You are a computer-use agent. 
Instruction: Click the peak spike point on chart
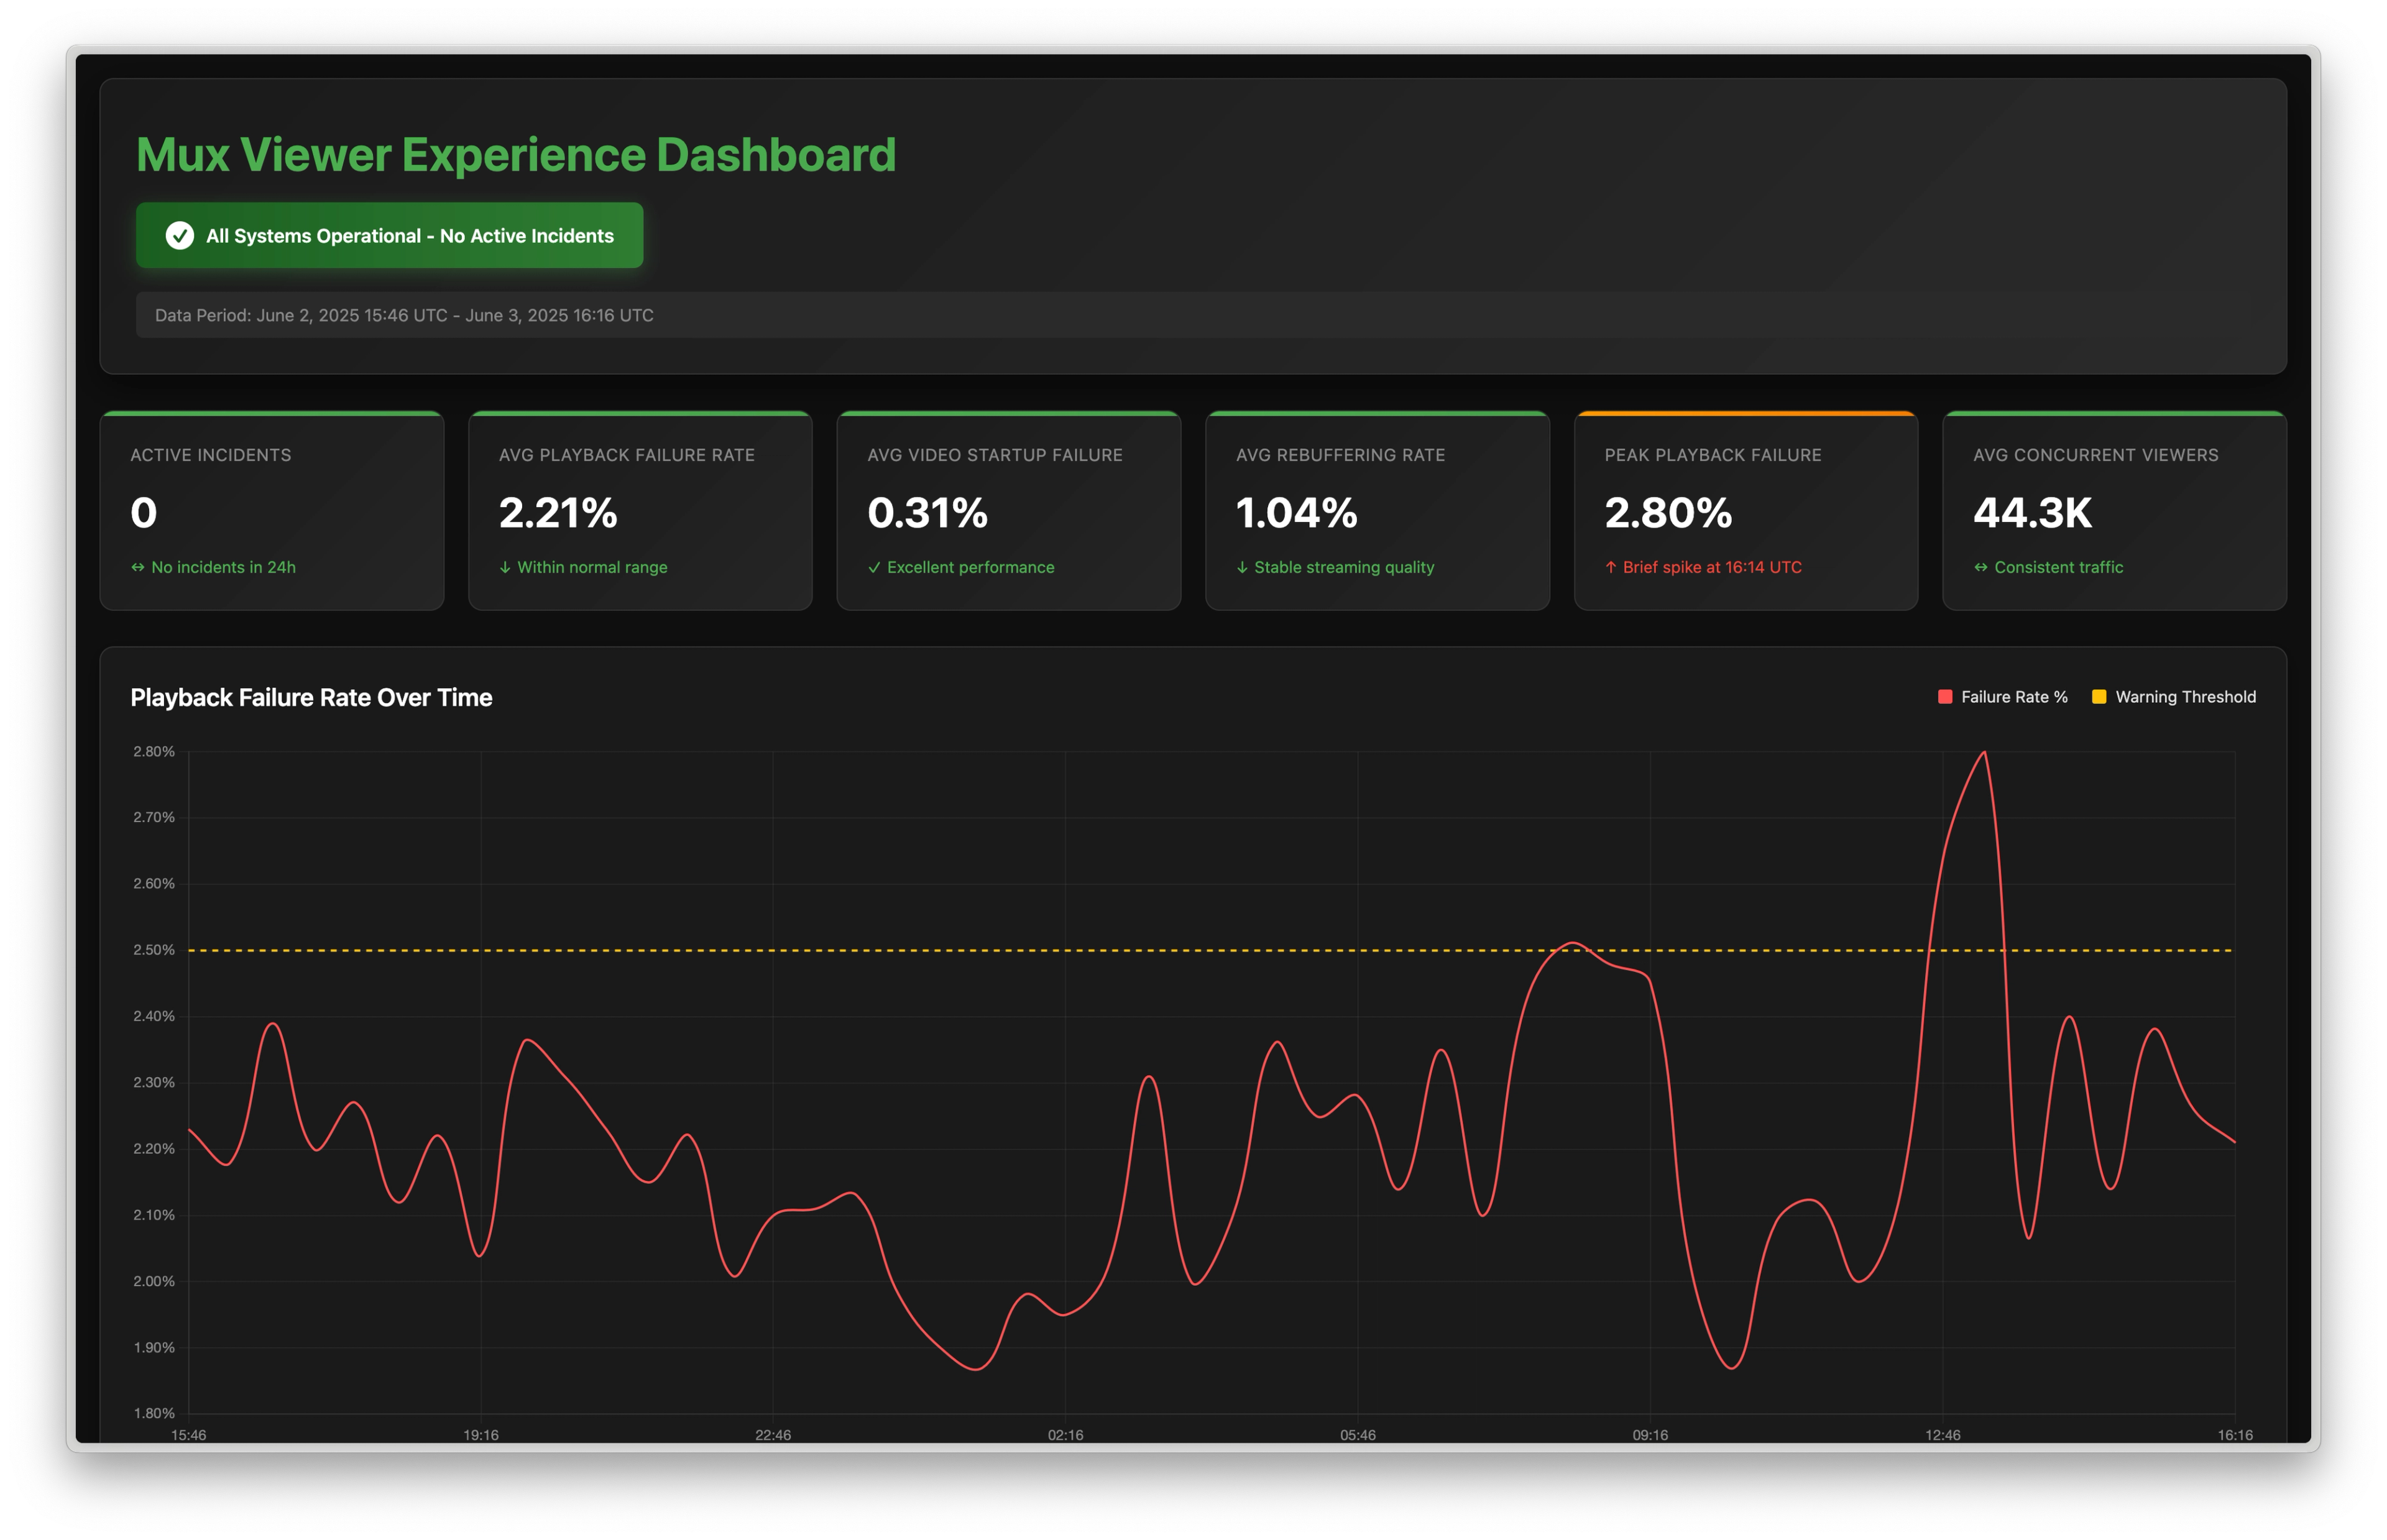click(x=1984, y=752)
